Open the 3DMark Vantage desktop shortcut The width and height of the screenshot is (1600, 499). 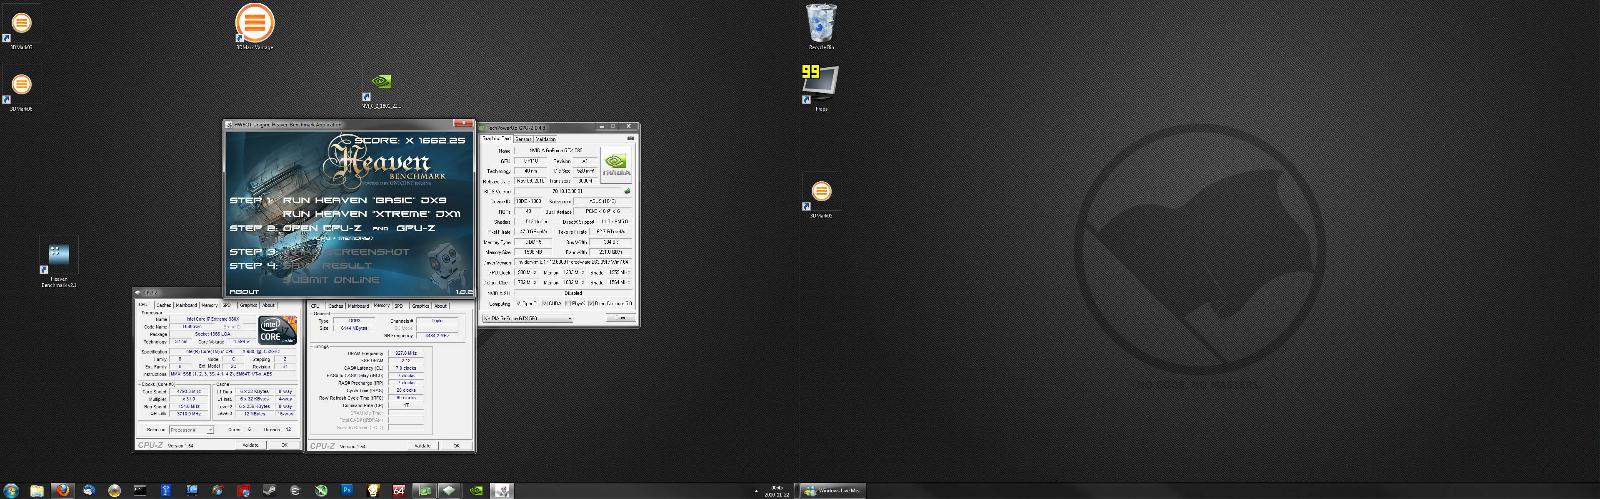pos(253,25)
